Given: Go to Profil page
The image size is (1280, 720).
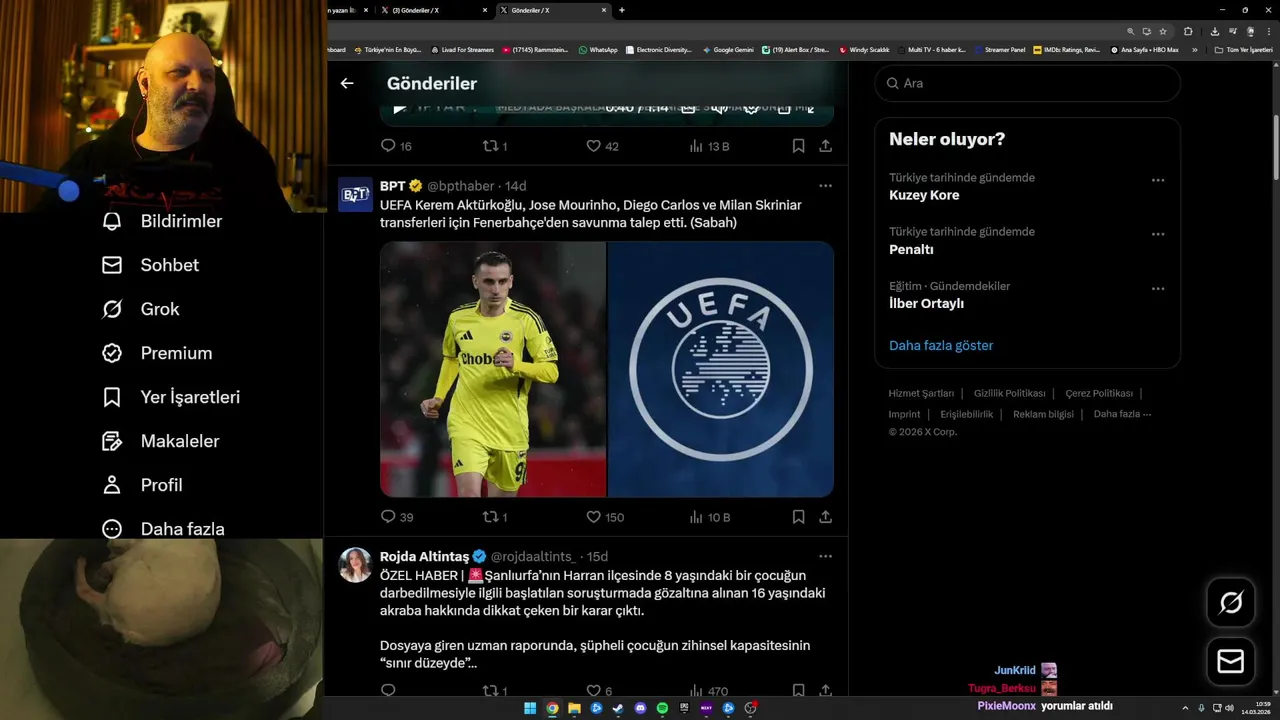Looking at the screenshot, I should 141,485.
